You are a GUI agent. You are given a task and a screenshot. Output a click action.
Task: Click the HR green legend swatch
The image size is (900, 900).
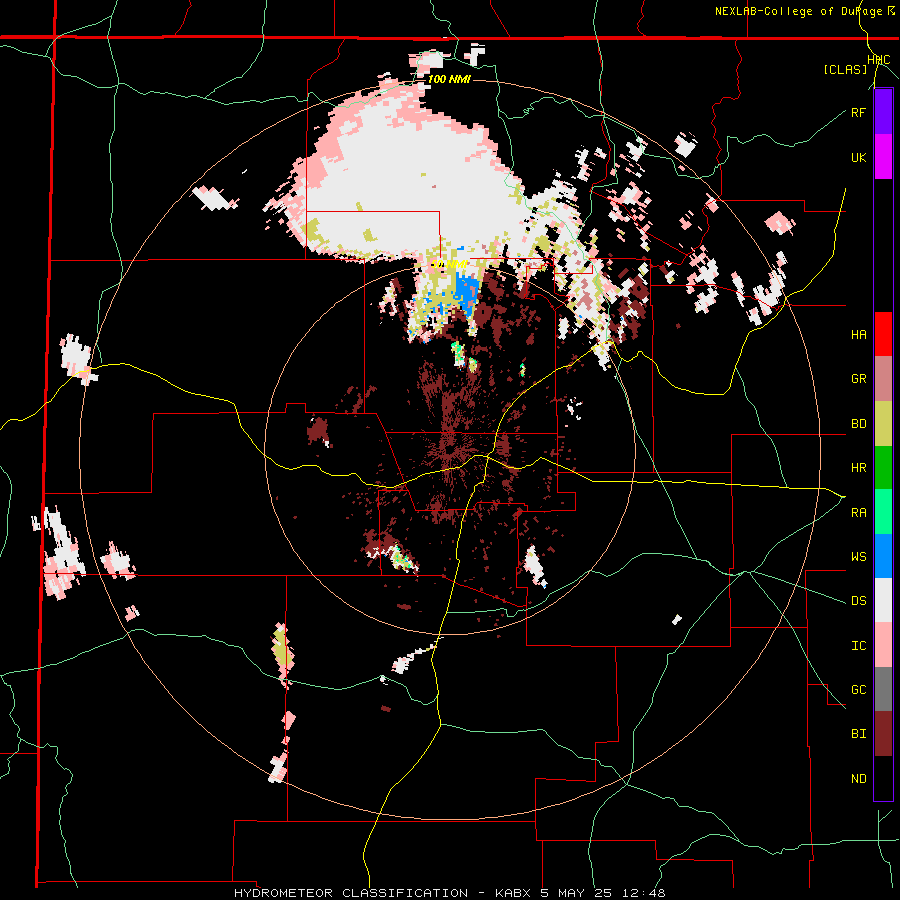coord(883,467)
